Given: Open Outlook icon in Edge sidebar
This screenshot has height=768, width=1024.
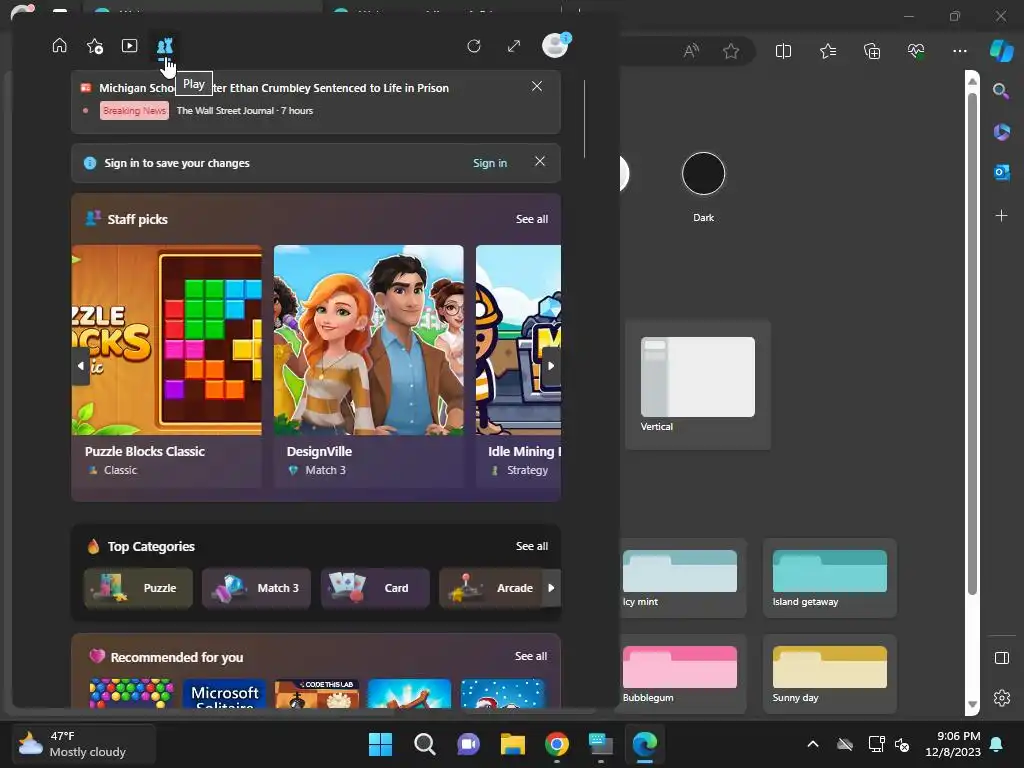Looking at the screenshot, I should coord(1001,172).
